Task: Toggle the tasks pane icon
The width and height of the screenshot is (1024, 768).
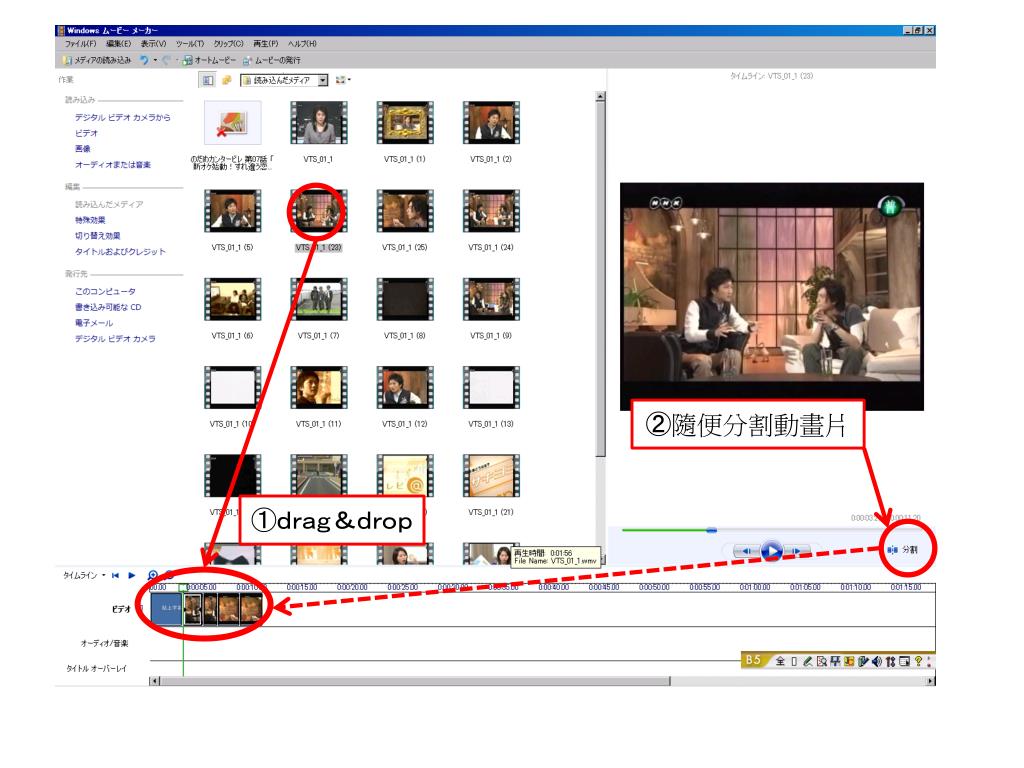Action: point(208,80)
